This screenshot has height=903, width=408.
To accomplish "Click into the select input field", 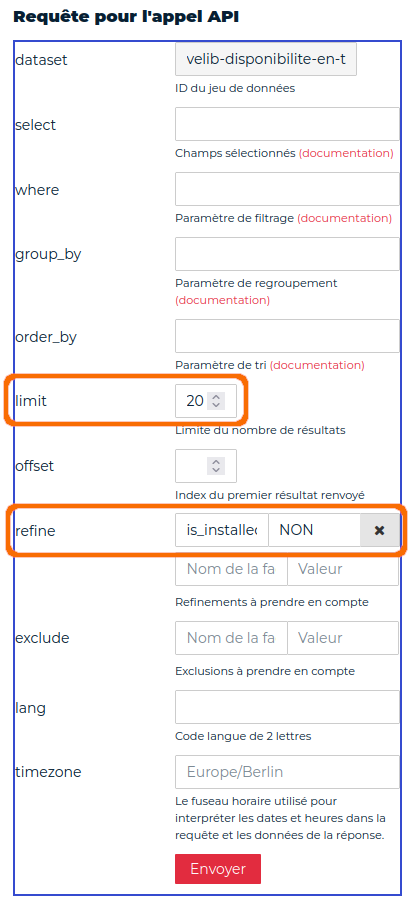I will pos(287,124).
